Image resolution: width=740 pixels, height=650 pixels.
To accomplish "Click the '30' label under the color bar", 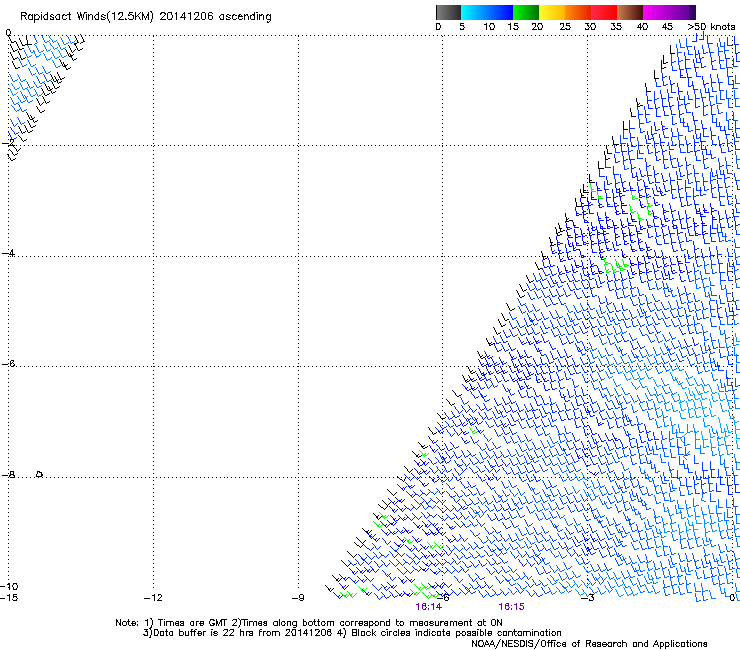I will tap(590, 27).
